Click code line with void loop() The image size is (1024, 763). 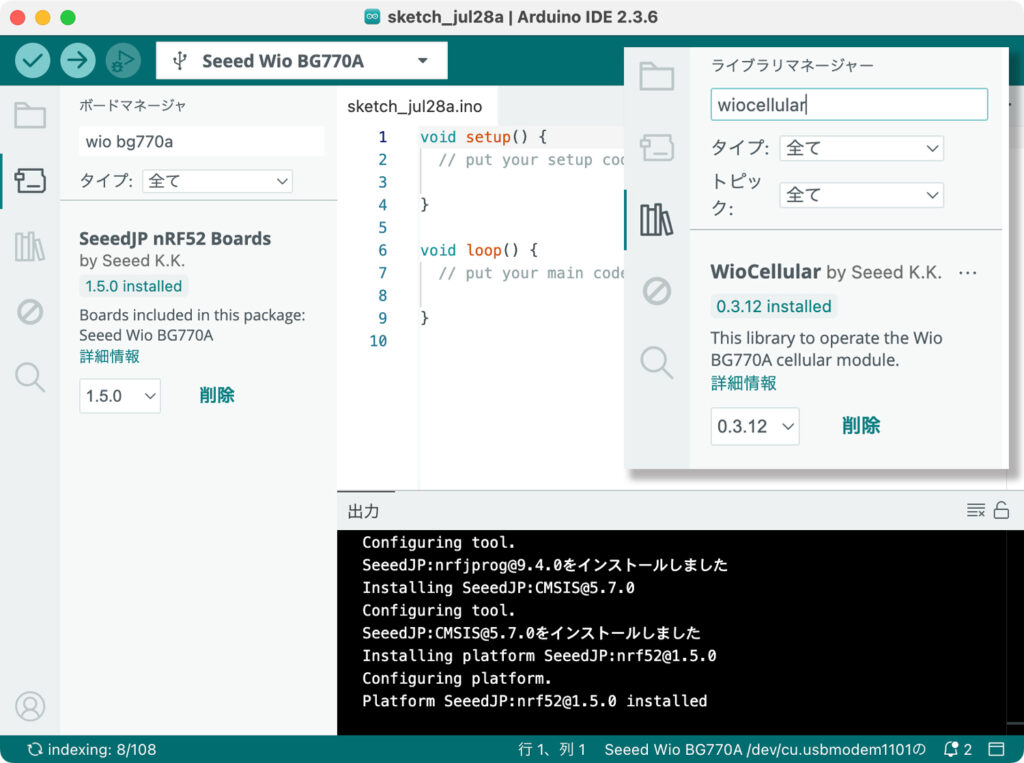click(x=479, y=250)
